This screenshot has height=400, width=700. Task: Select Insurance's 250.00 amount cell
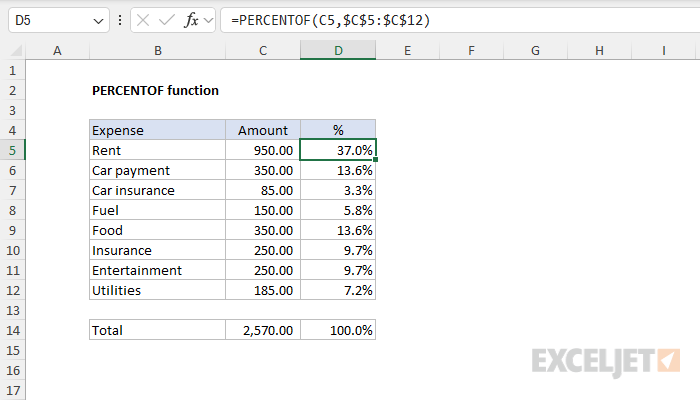point(263,250)
